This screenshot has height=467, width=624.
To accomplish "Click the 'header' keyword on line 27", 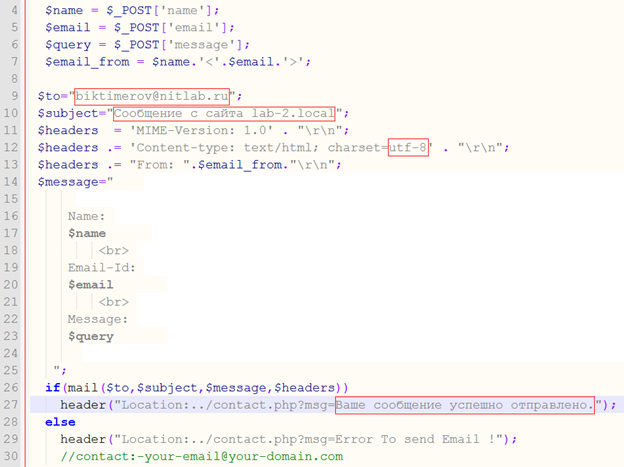I will pyautogui.click(x=83, y=405).
